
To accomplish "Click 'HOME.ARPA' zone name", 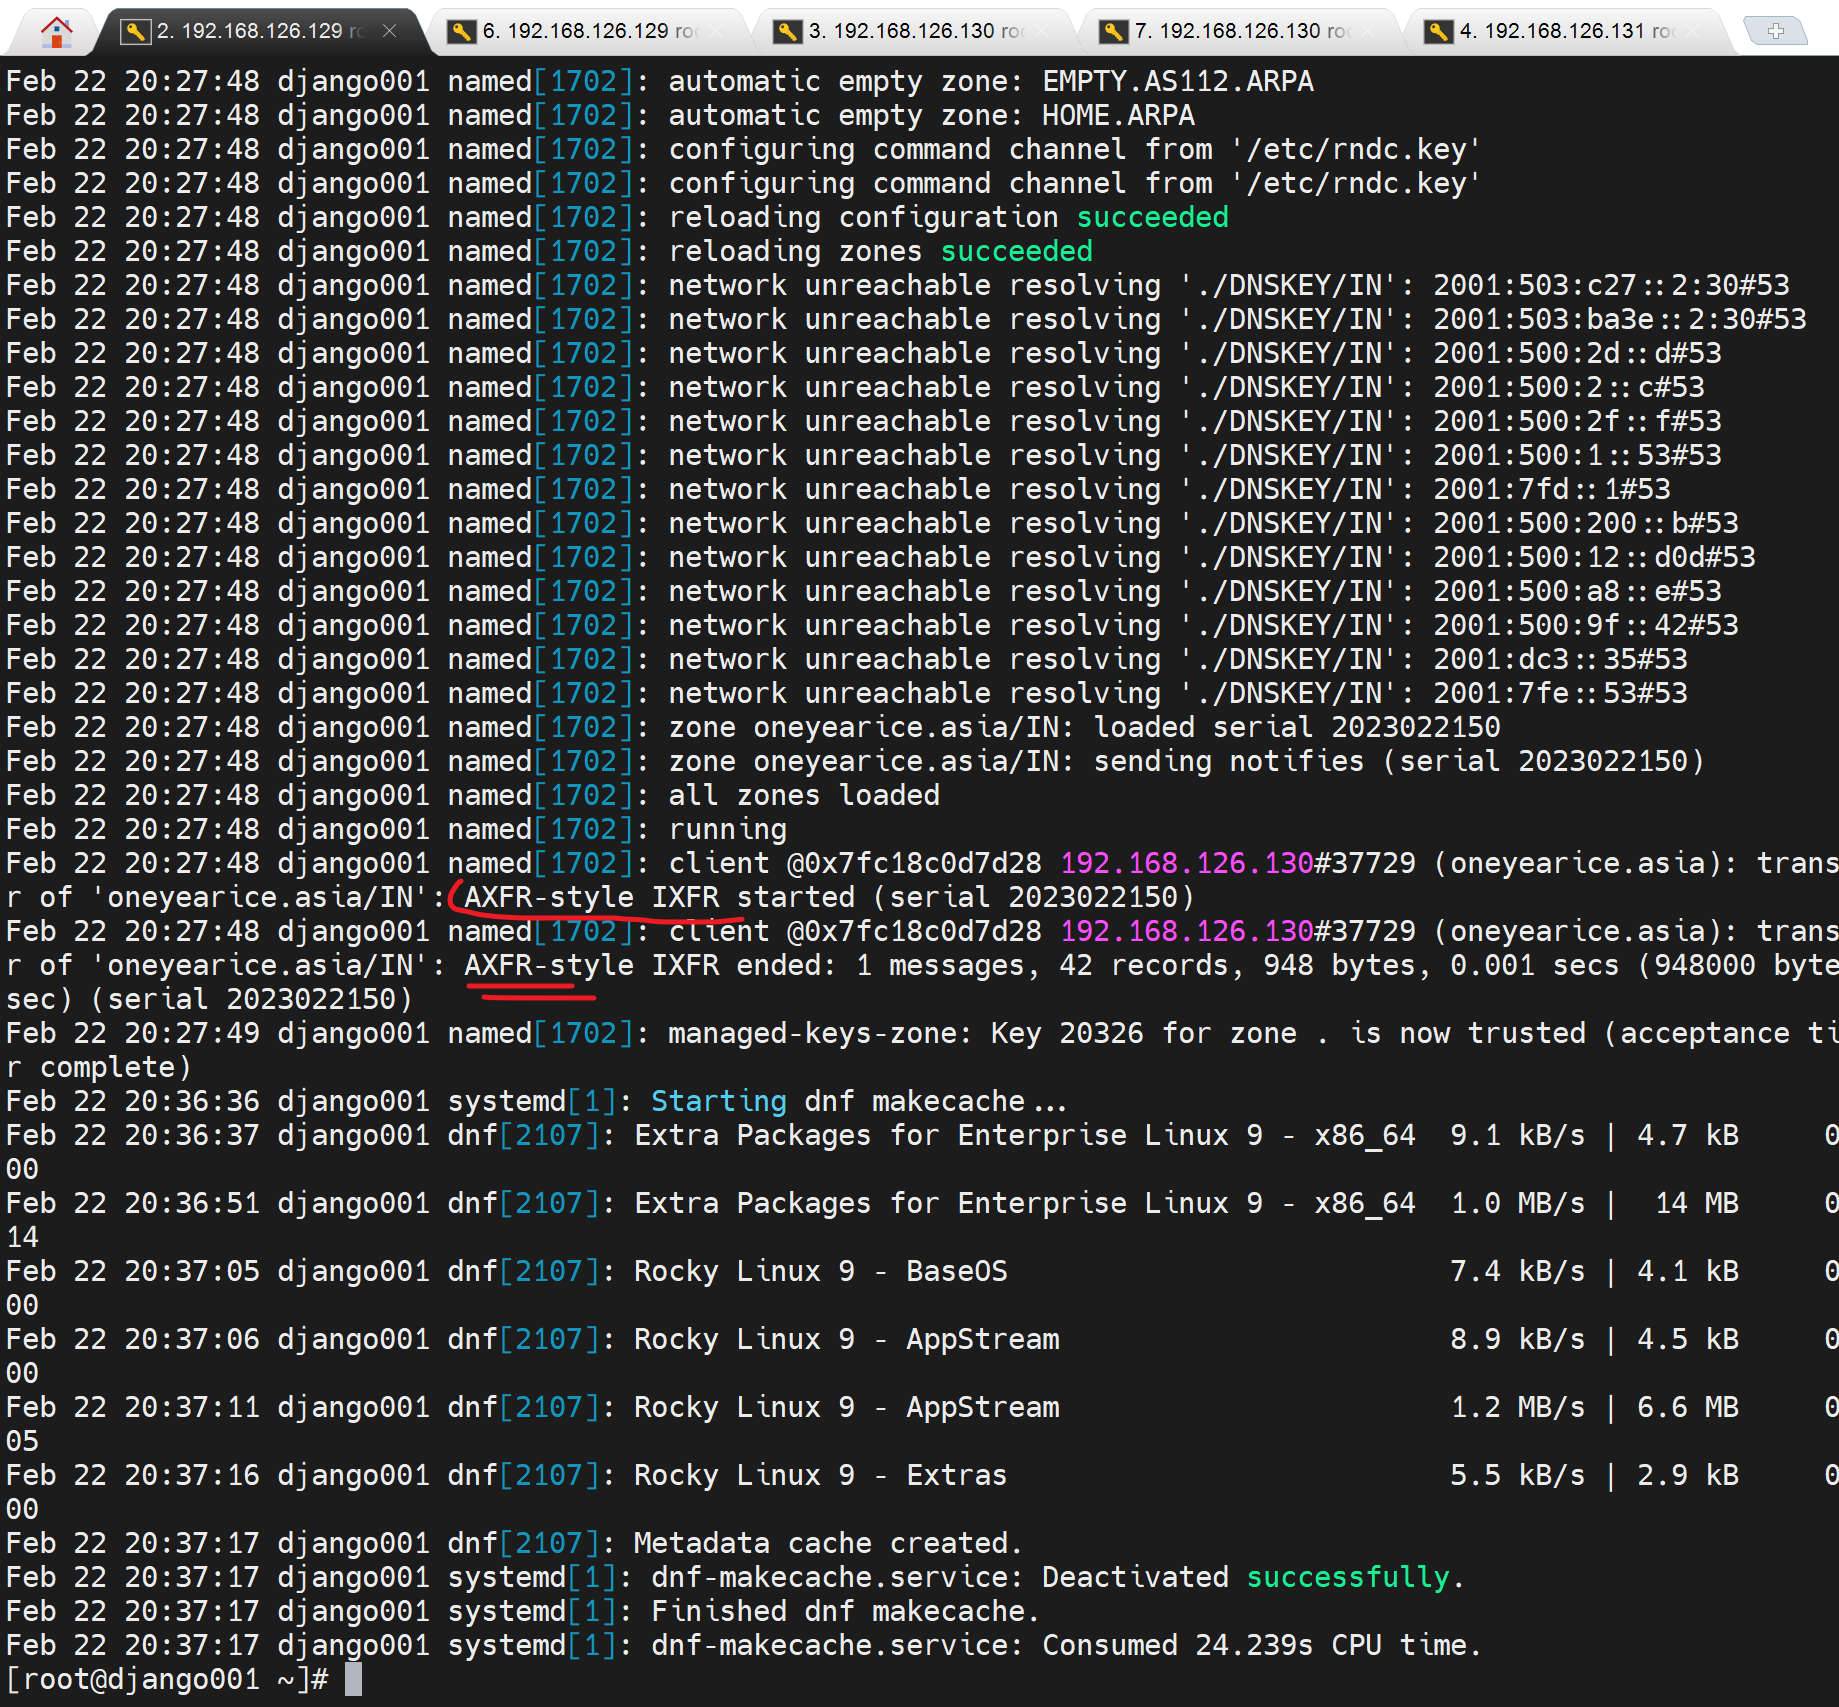I will [x=1118, y=116].
